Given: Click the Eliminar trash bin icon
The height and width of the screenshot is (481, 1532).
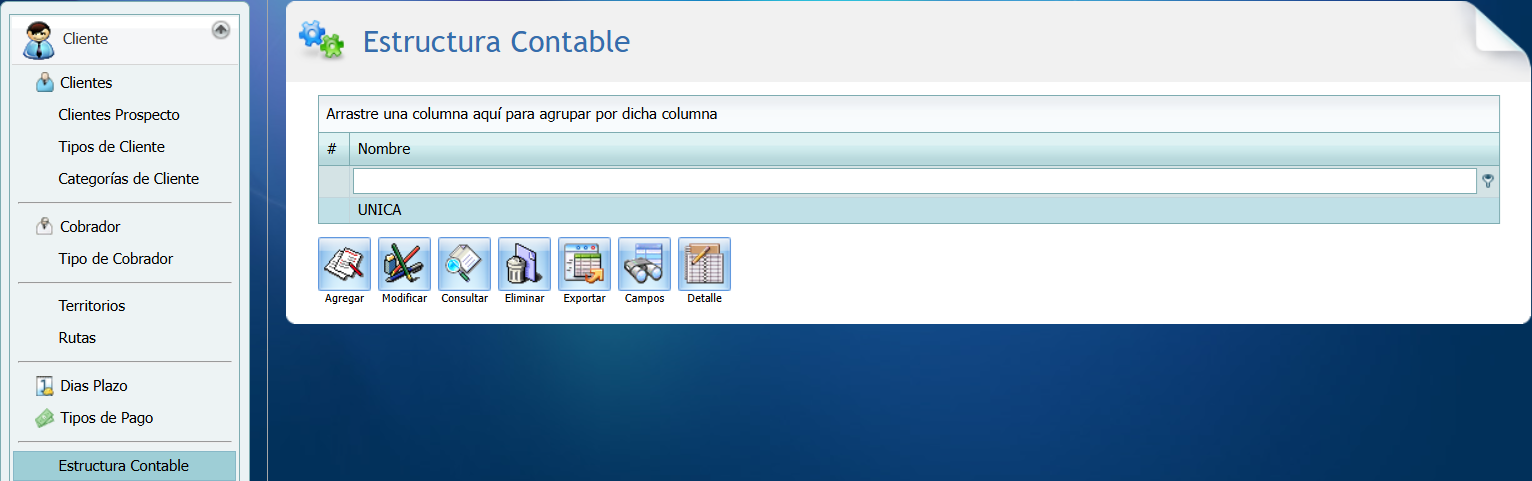Looking at the screenshot, I should 524,264.
